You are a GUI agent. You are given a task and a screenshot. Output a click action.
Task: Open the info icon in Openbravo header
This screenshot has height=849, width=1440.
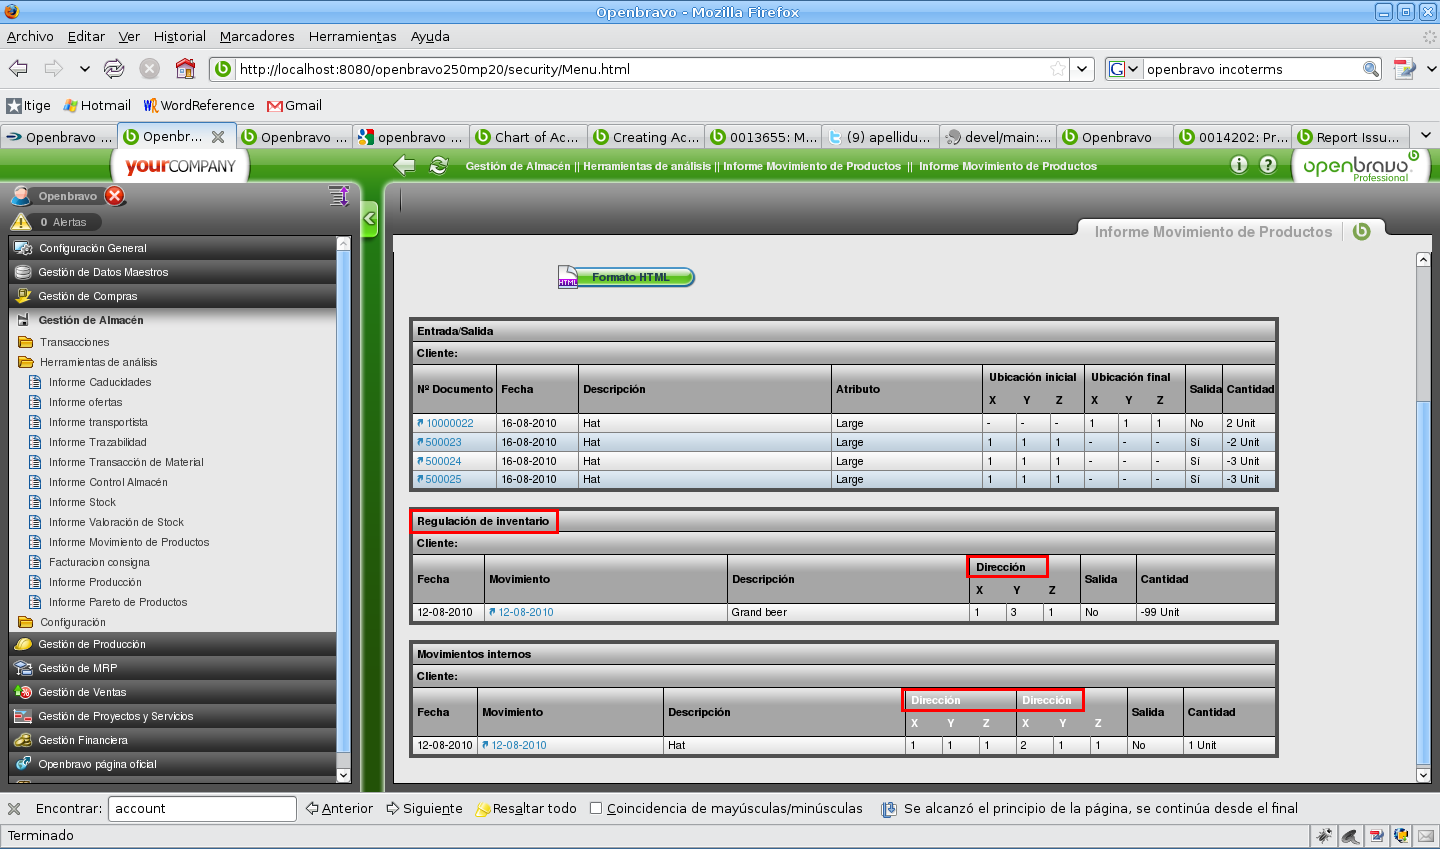tap(1239, 165)
